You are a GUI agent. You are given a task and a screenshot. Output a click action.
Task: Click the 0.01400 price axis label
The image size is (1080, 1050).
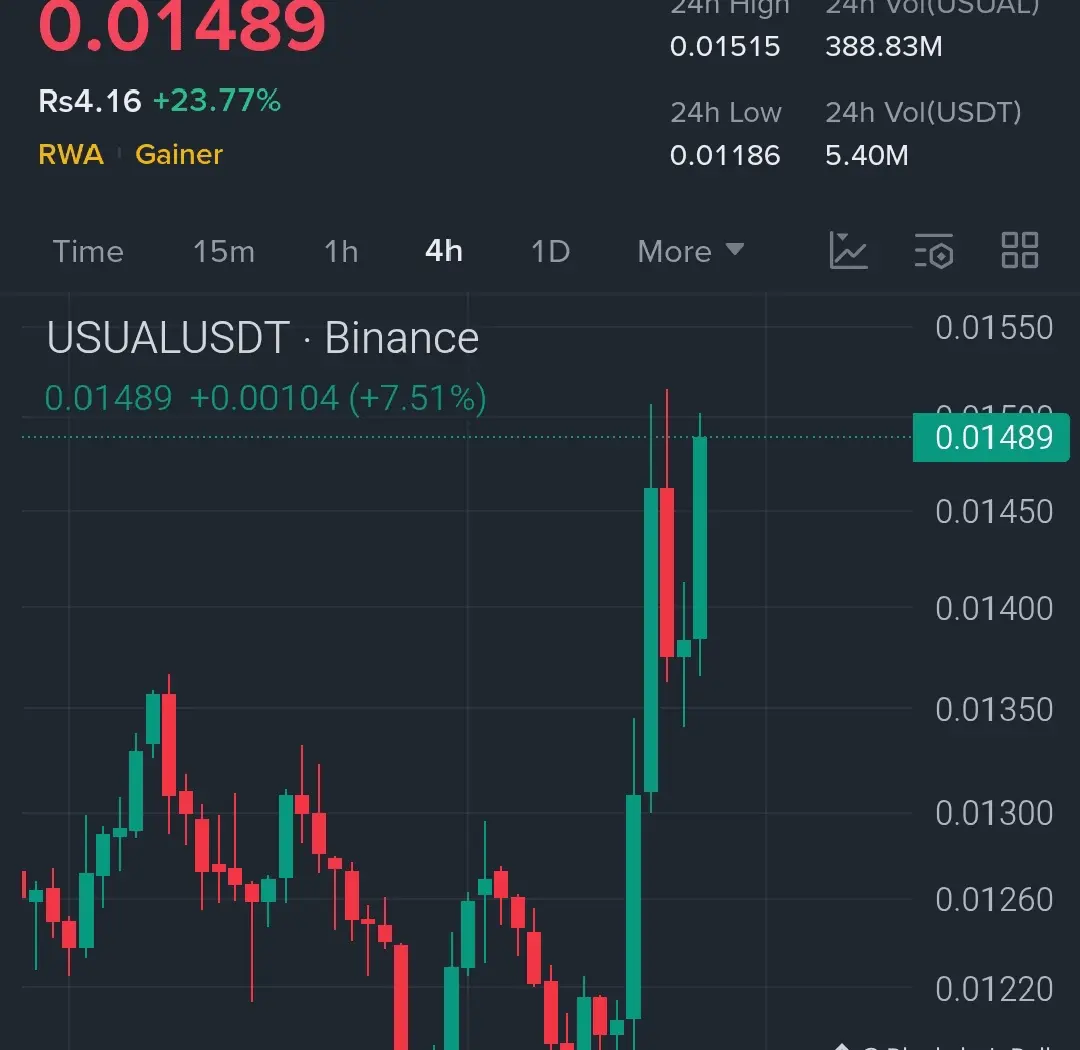(994, 608)
